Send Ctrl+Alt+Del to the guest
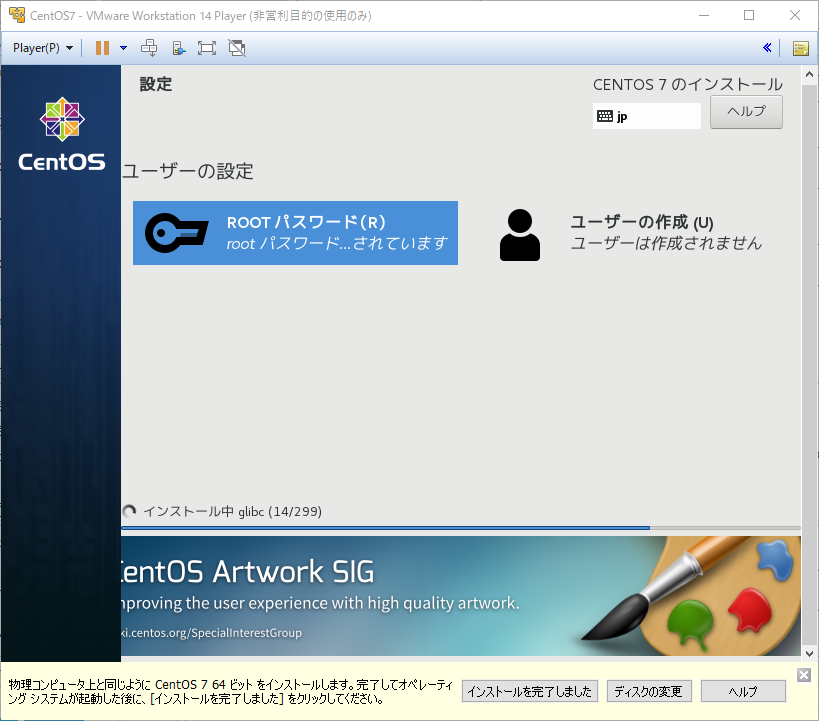 [148, 47]
